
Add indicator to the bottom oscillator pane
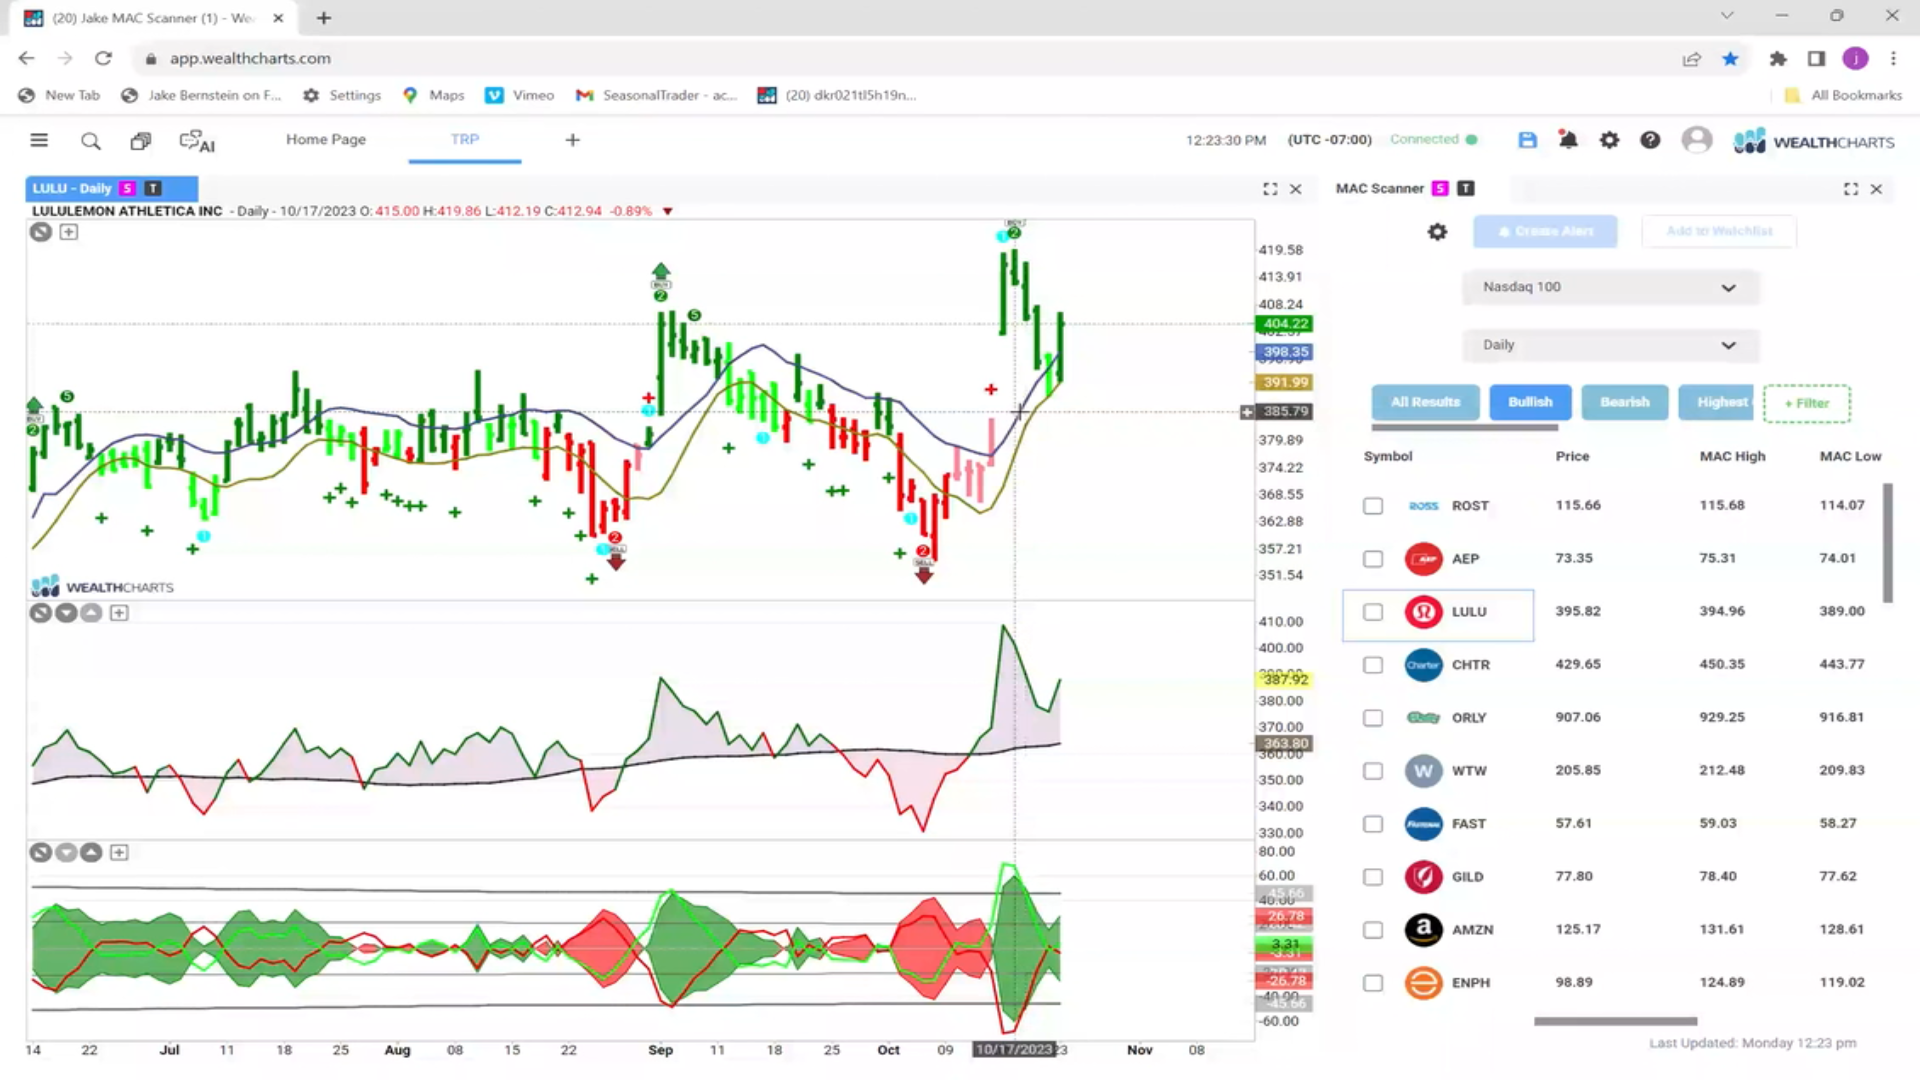point(119,853)
